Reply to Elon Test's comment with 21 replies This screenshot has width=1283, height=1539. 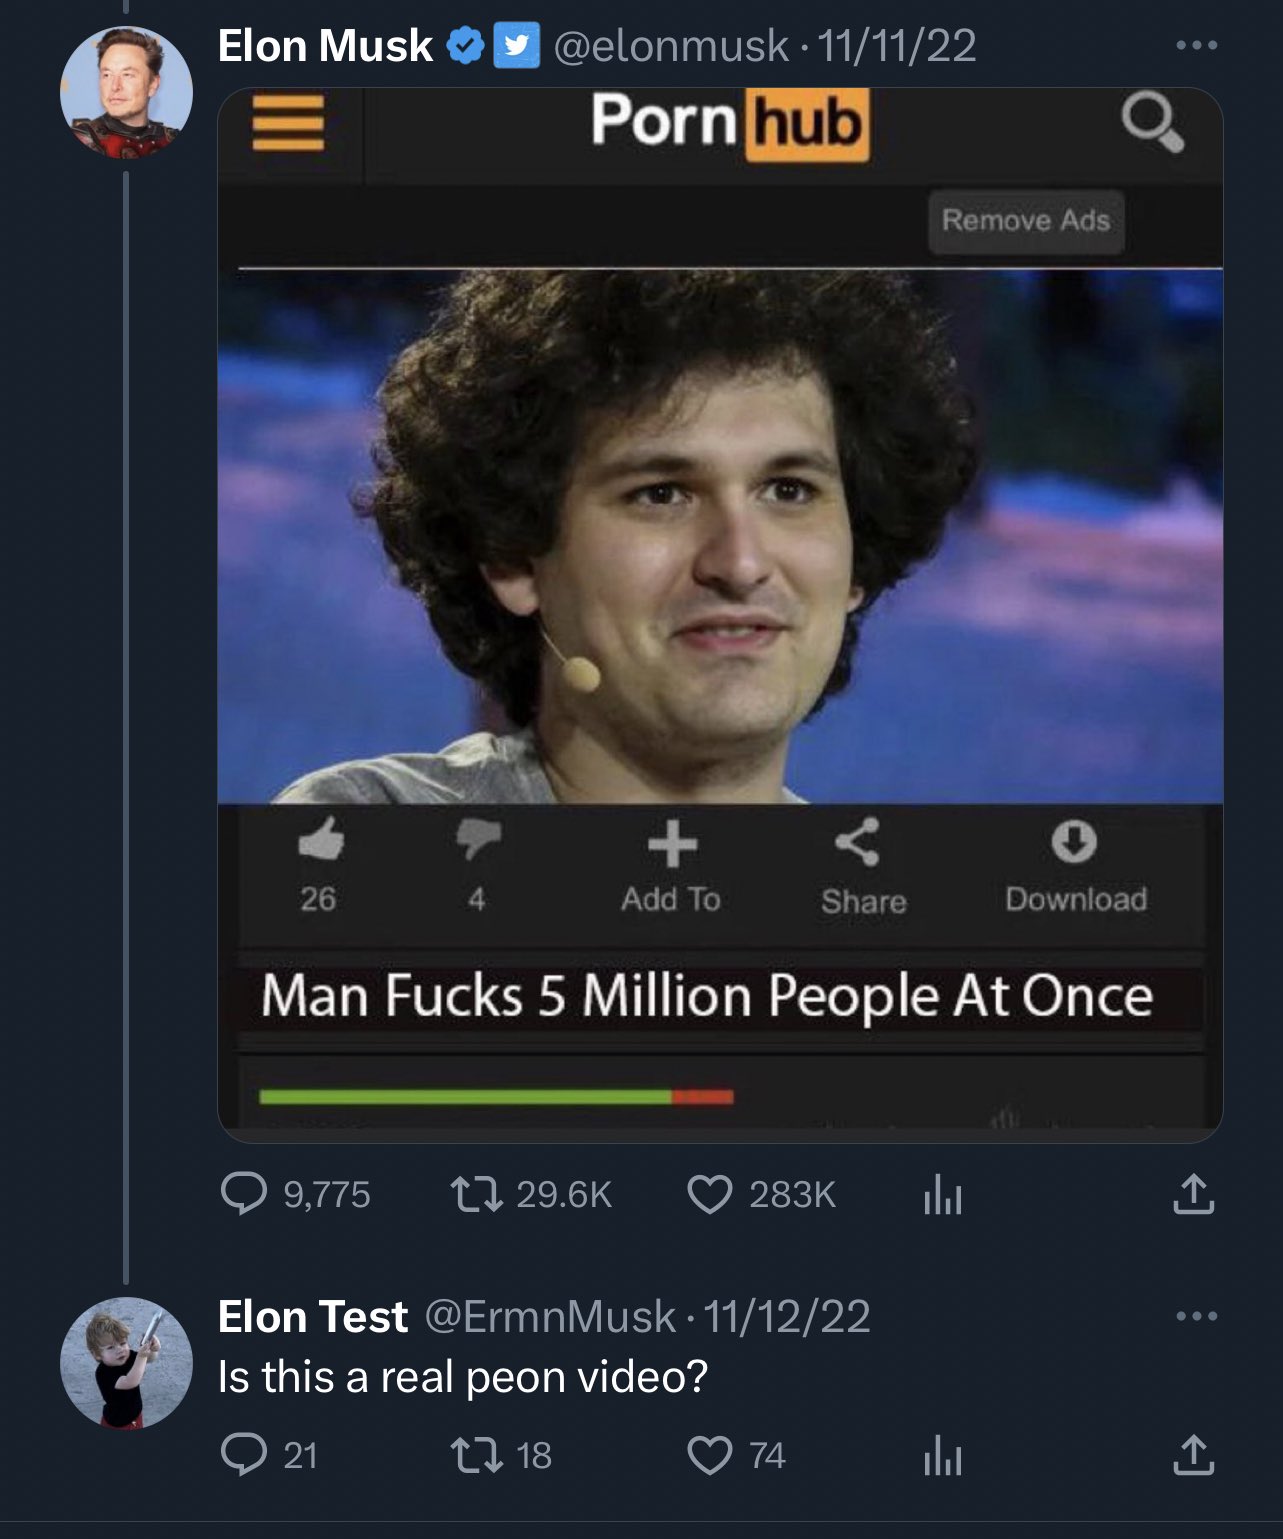pyautogui.click(x=243, y=1455)
